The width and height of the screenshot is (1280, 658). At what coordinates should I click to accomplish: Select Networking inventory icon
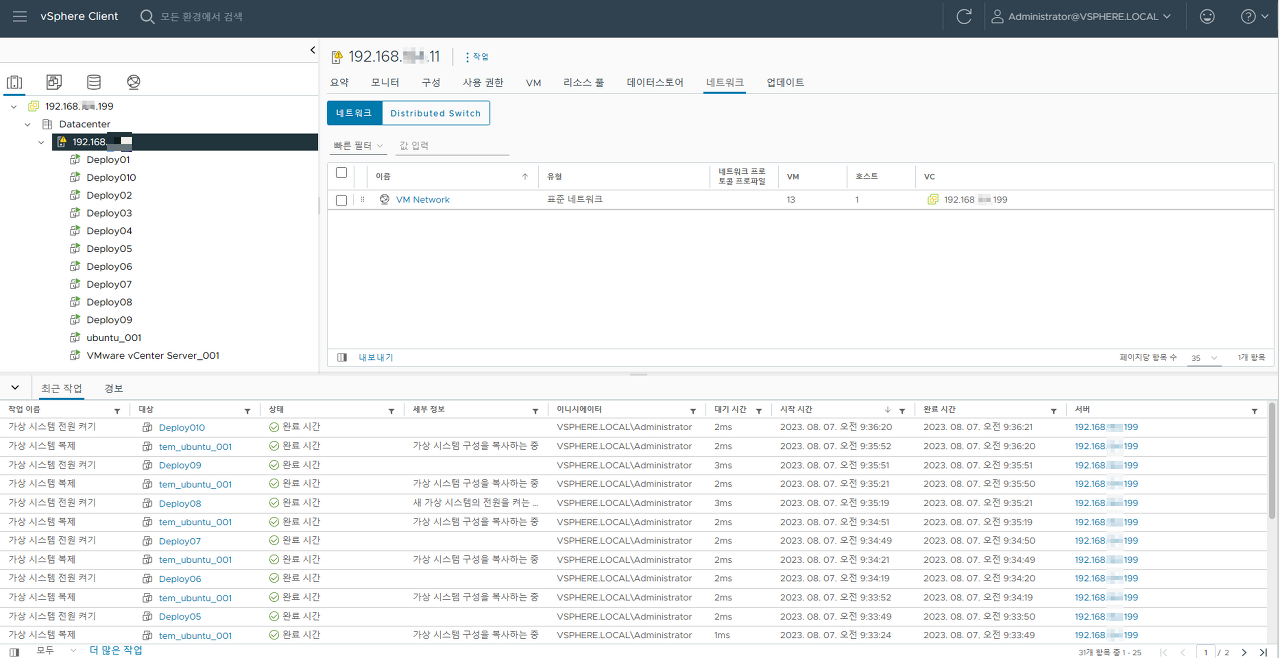click(134, 82)
